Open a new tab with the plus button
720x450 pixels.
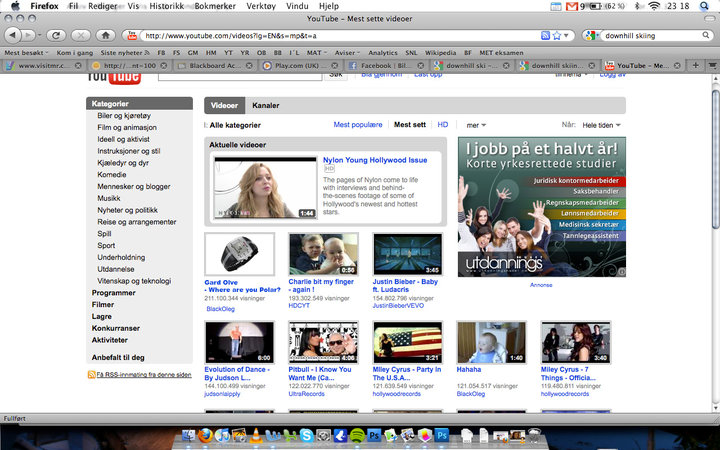696,66
